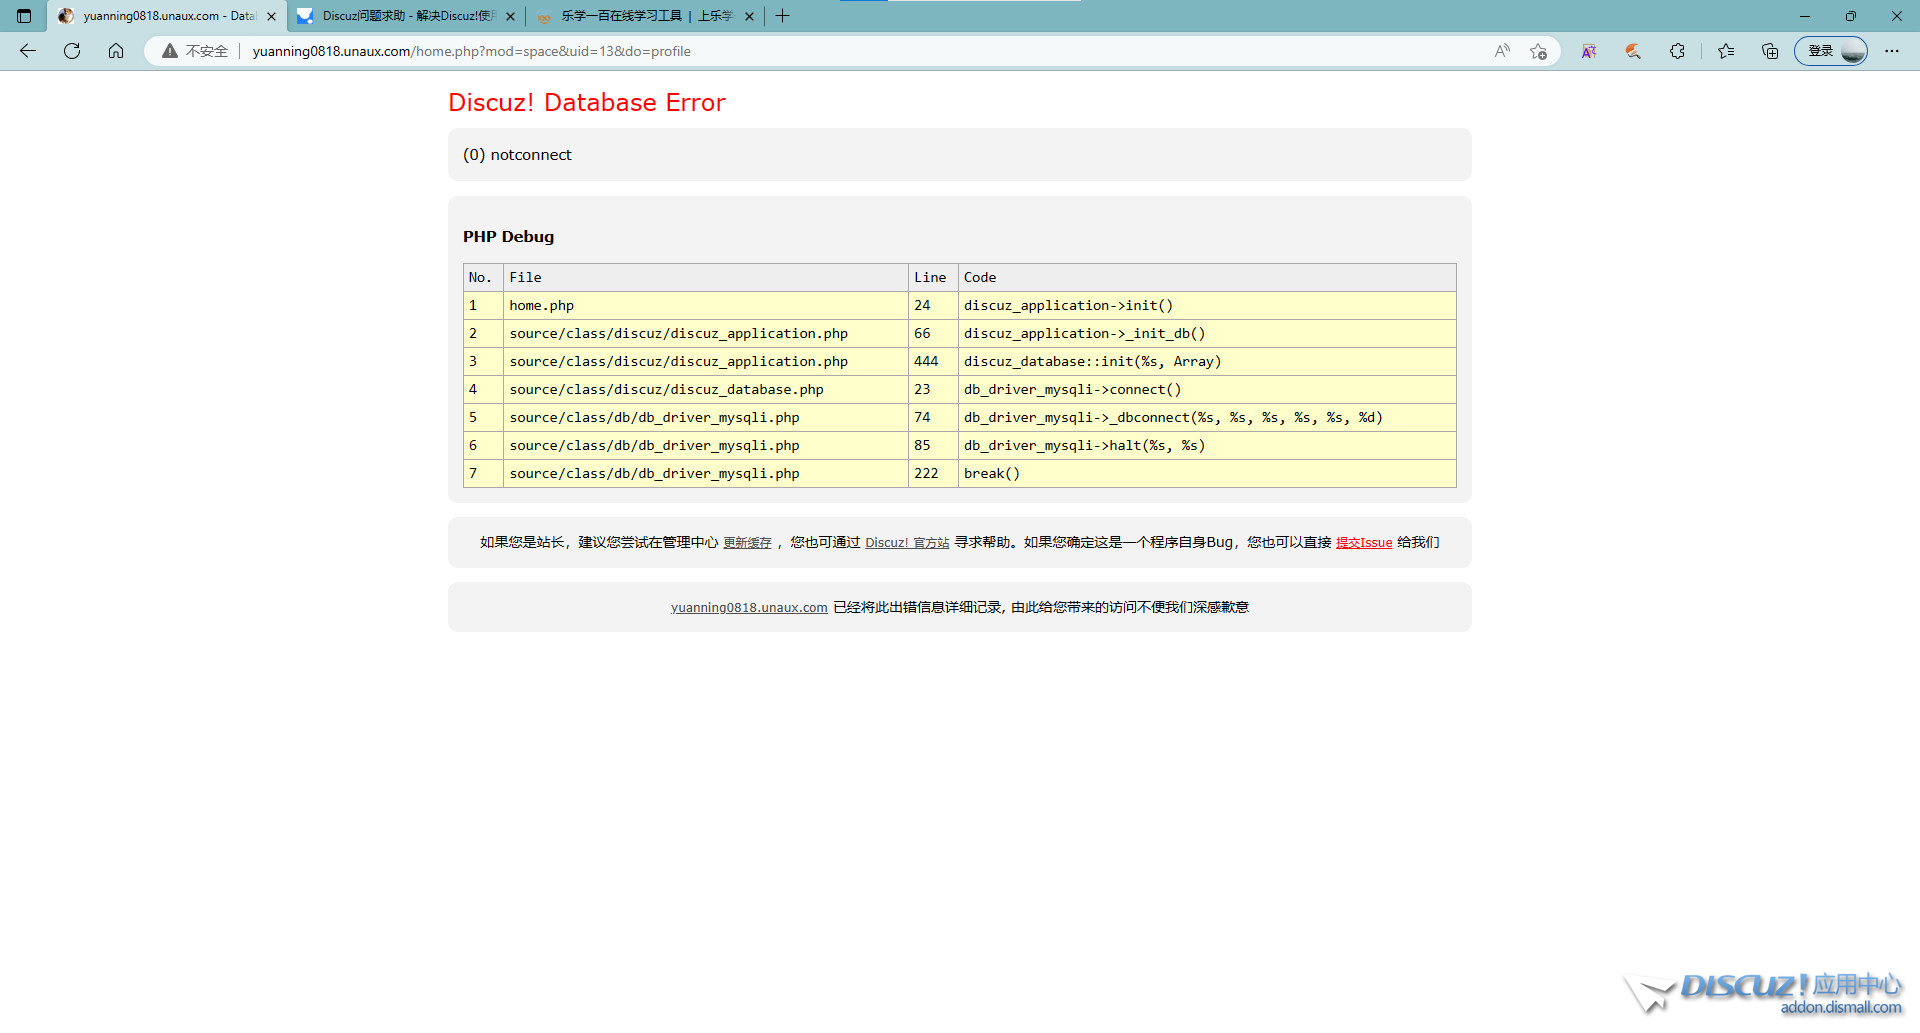Click the Extensions puzzle icon

point(1677,51)
